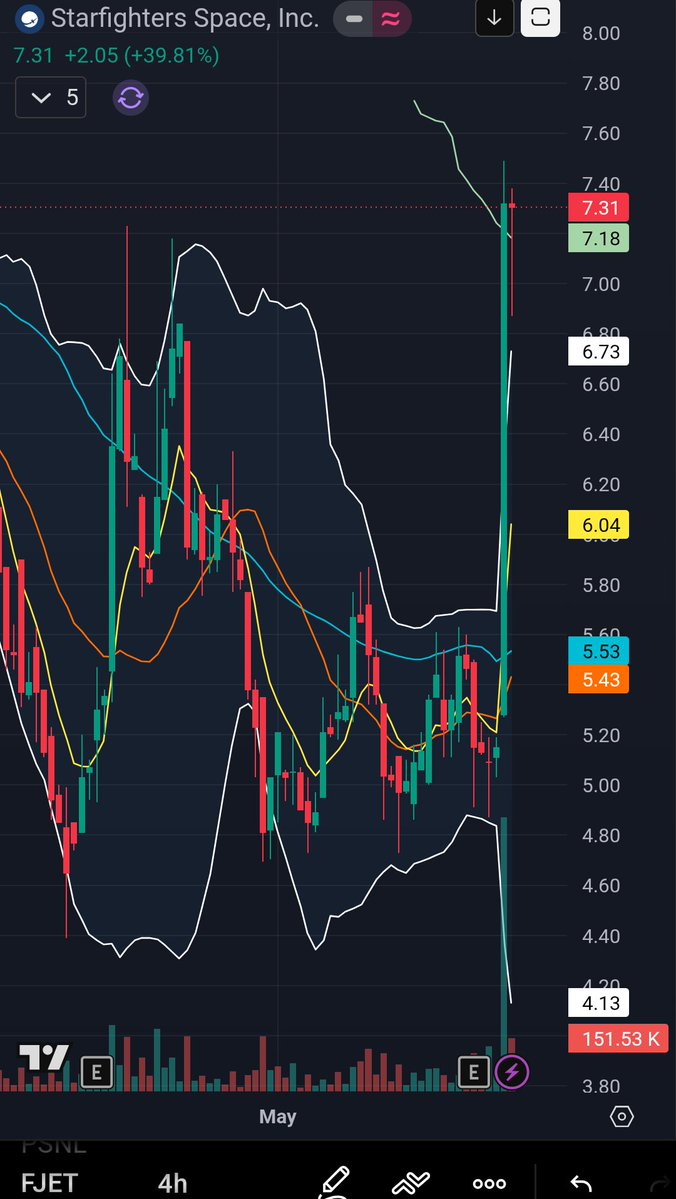The image size is (676, 1199).
Task: Change the 4h timeframe interval
Action: 172,1184
